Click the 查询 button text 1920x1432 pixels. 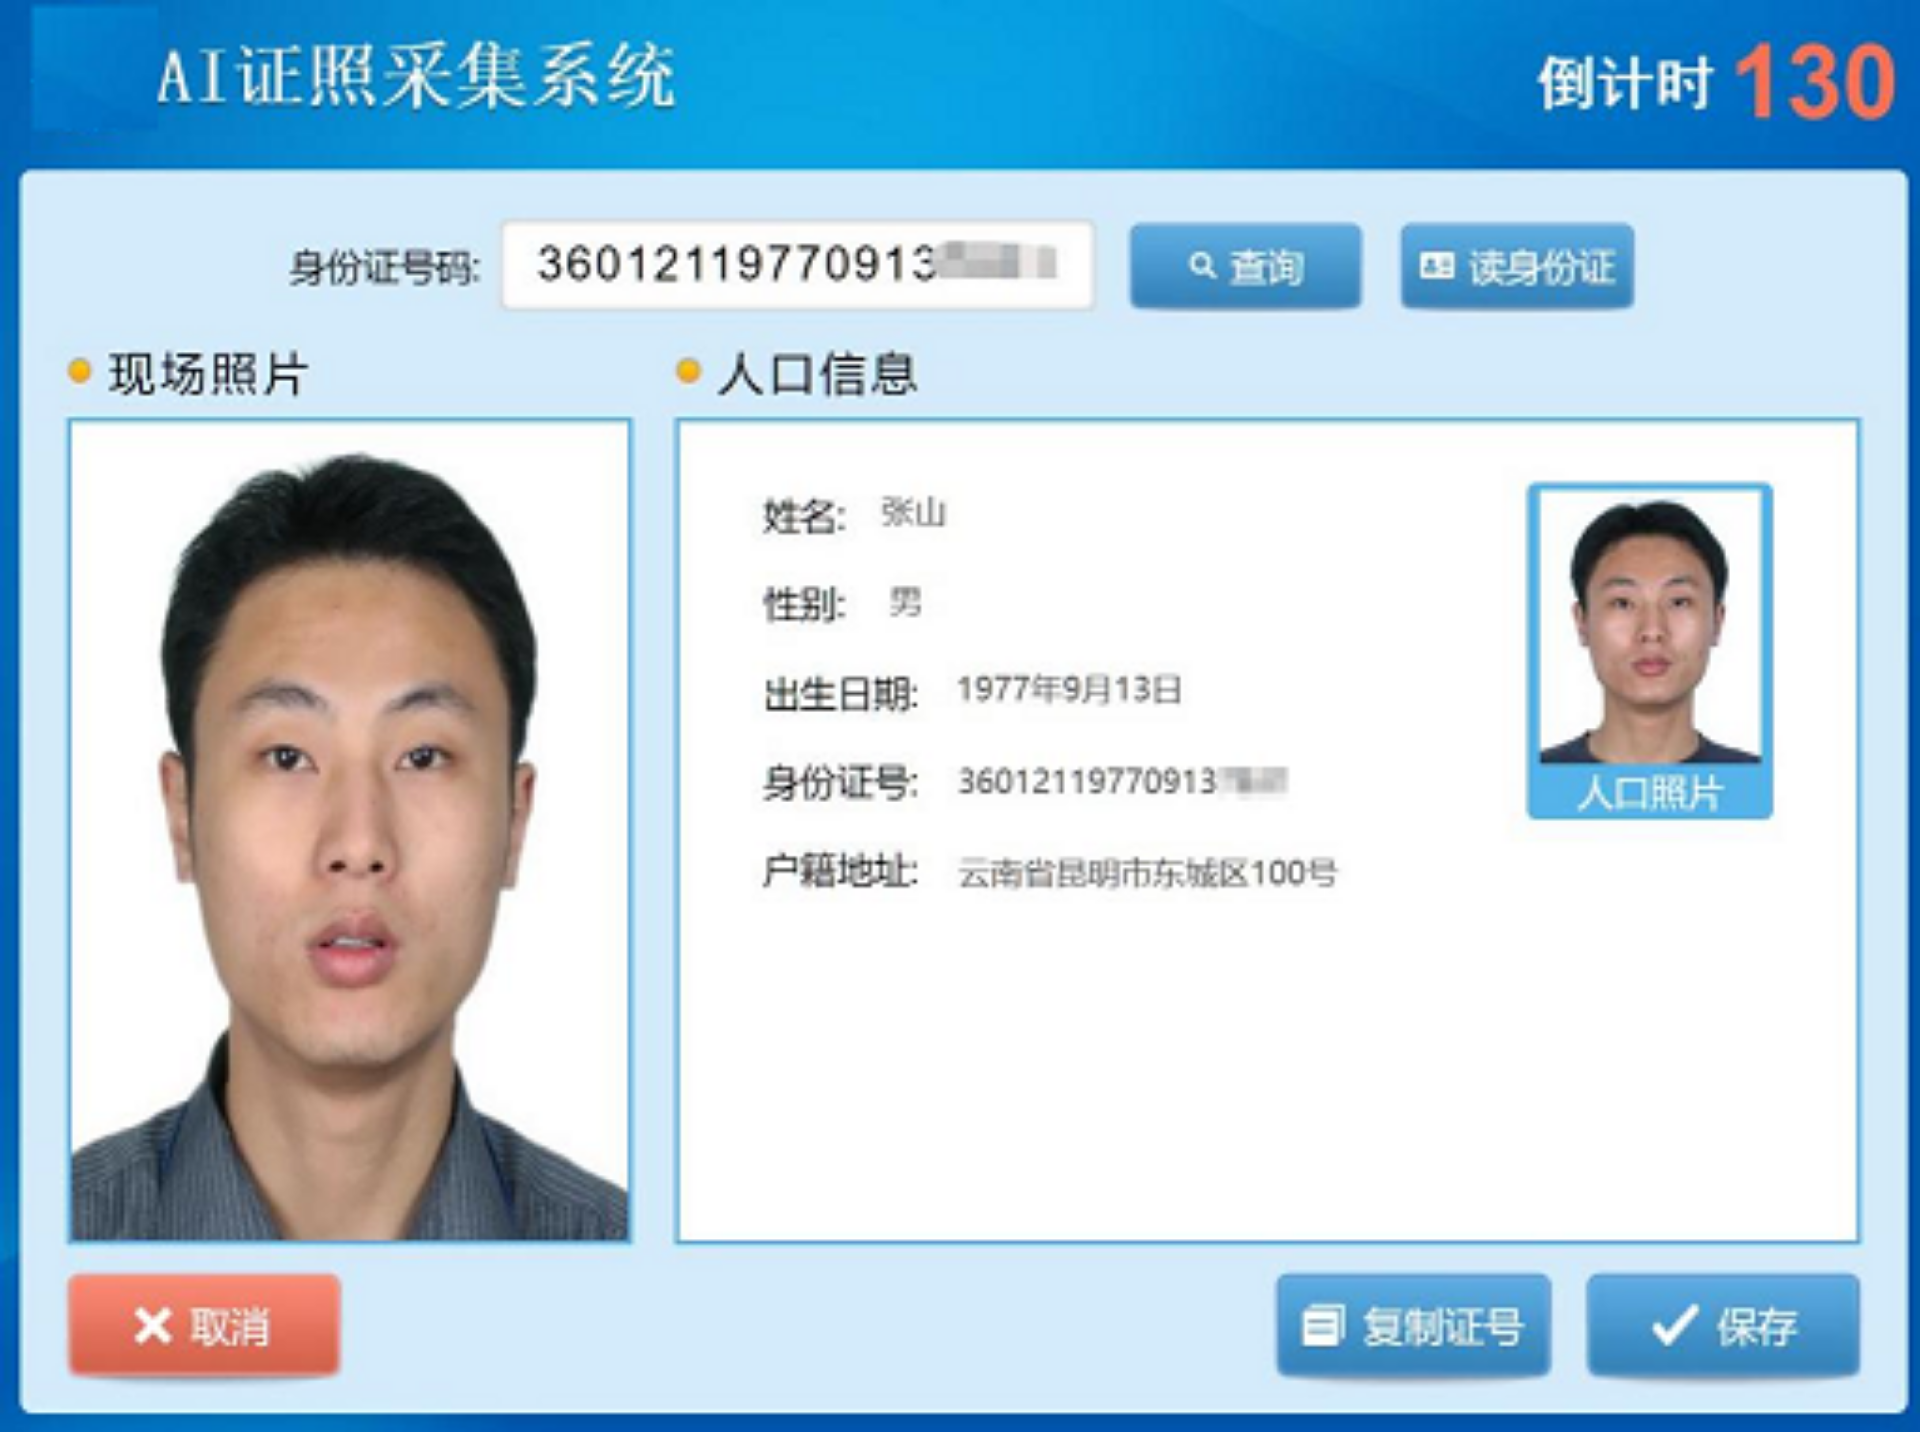coord(1266,267)
